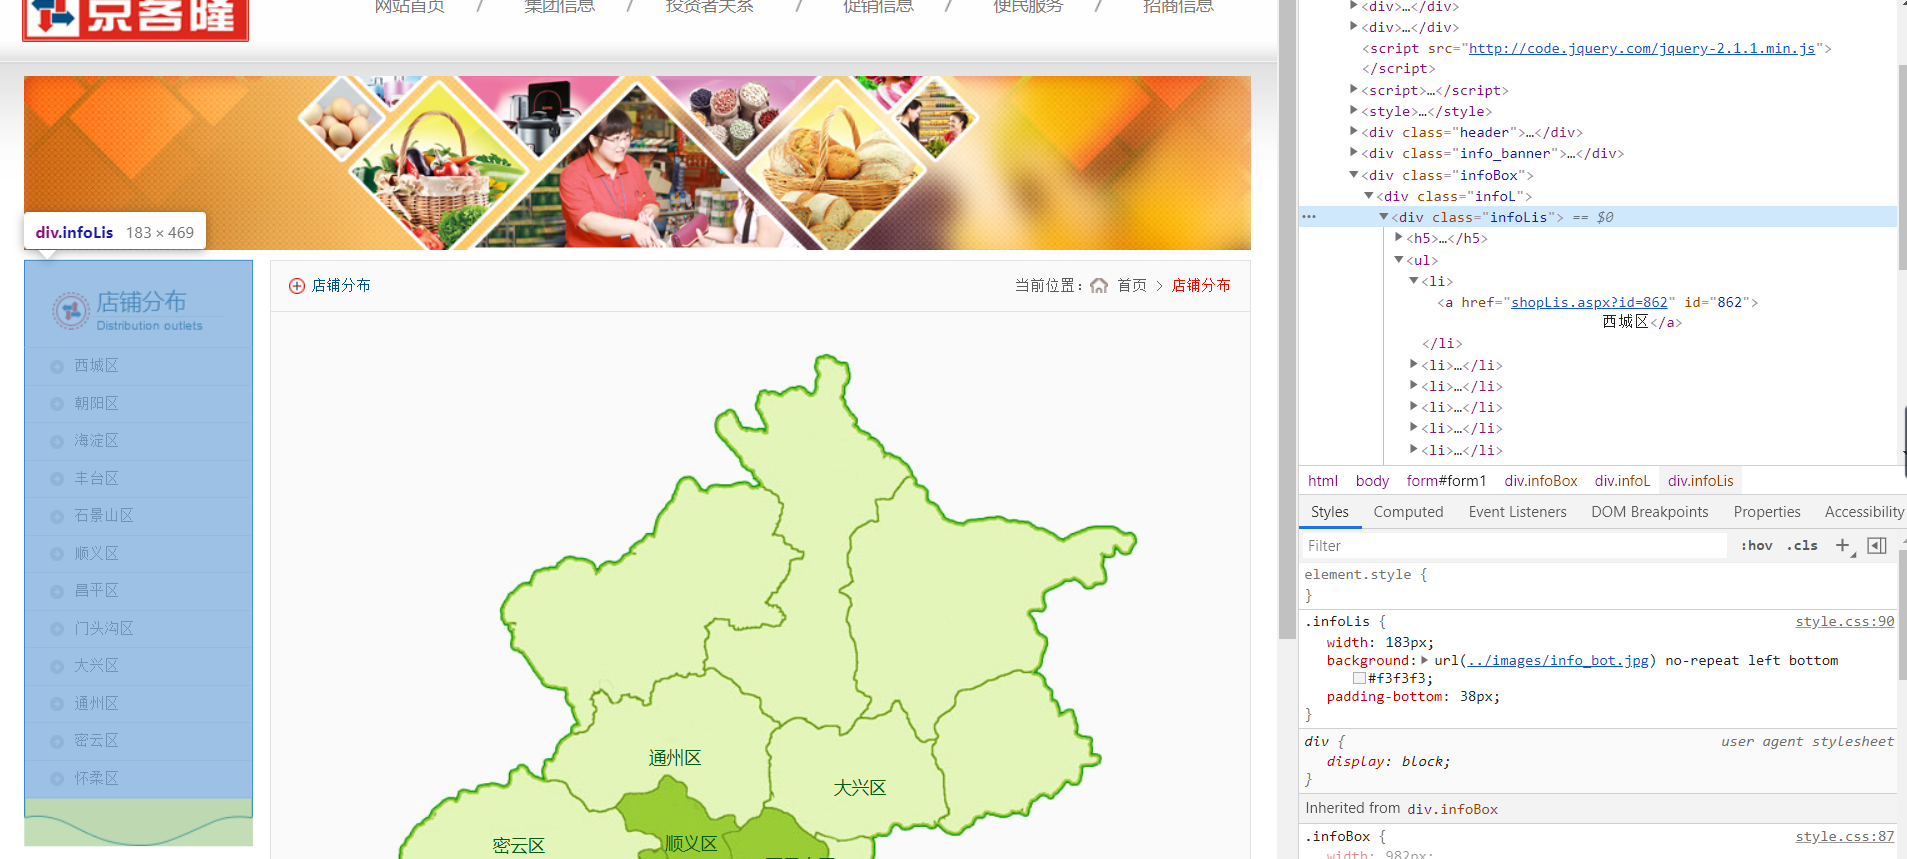Expand the second collapsed li node under ul
Image resolution: width=1907 pixels, height=859 pixels.
(1414, 386)
